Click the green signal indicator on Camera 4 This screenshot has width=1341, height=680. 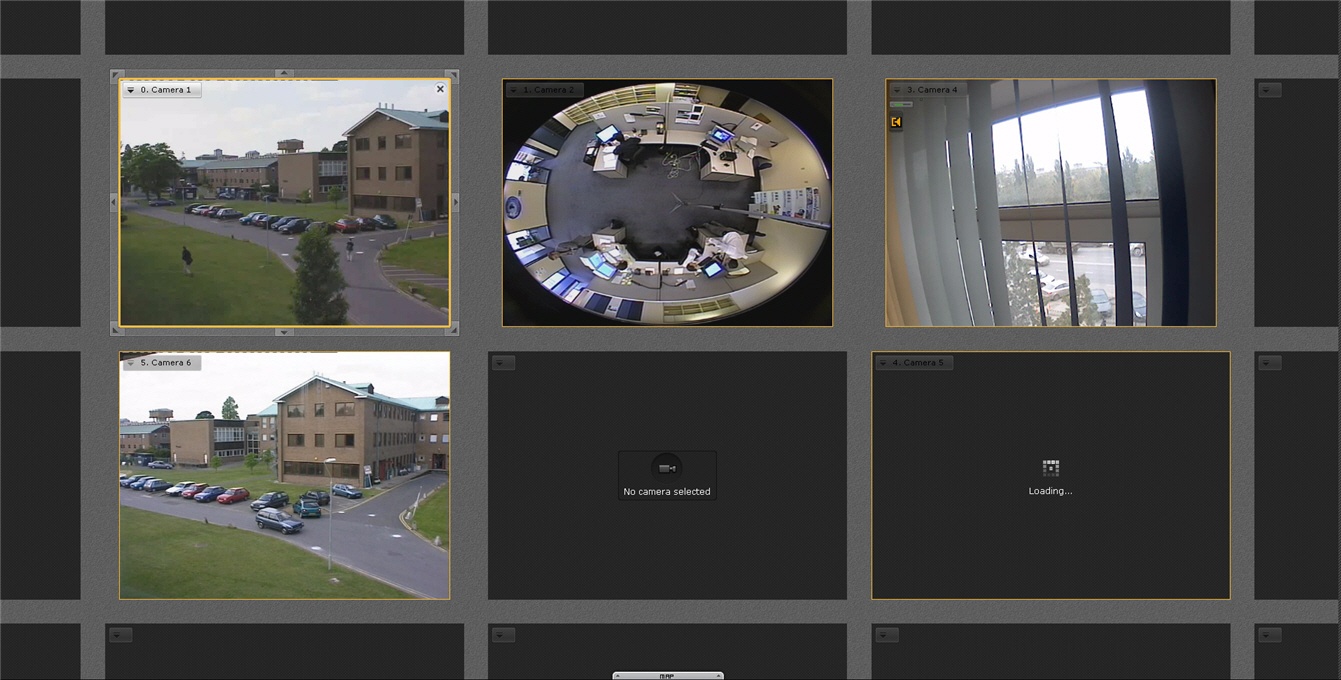pyautogui.click(x=901, y=104)
